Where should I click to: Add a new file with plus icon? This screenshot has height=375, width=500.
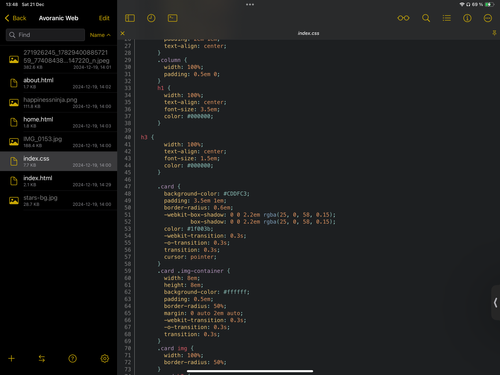click(x=11, y=358)
